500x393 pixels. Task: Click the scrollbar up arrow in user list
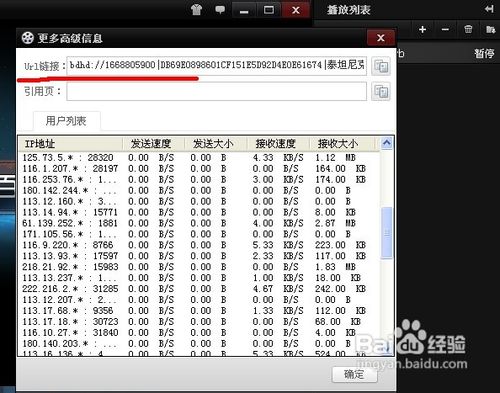pyautogui.click(x=387, y=143)
